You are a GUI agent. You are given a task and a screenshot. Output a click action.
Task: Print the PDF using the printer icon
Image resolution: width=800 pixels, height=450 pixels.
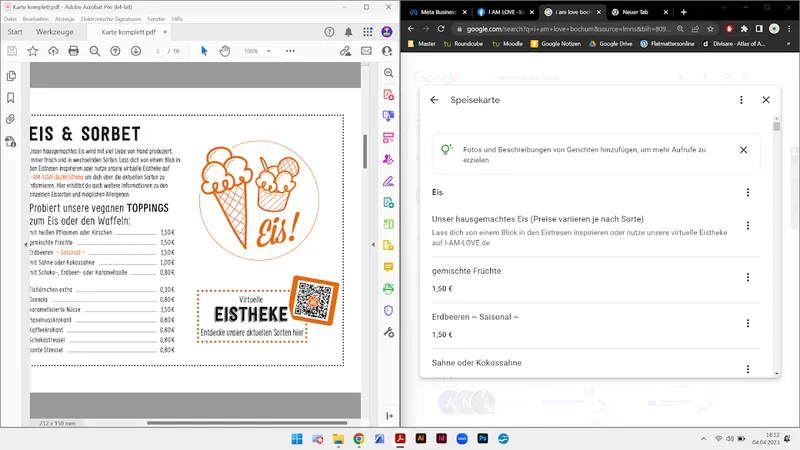click(73, 51)
